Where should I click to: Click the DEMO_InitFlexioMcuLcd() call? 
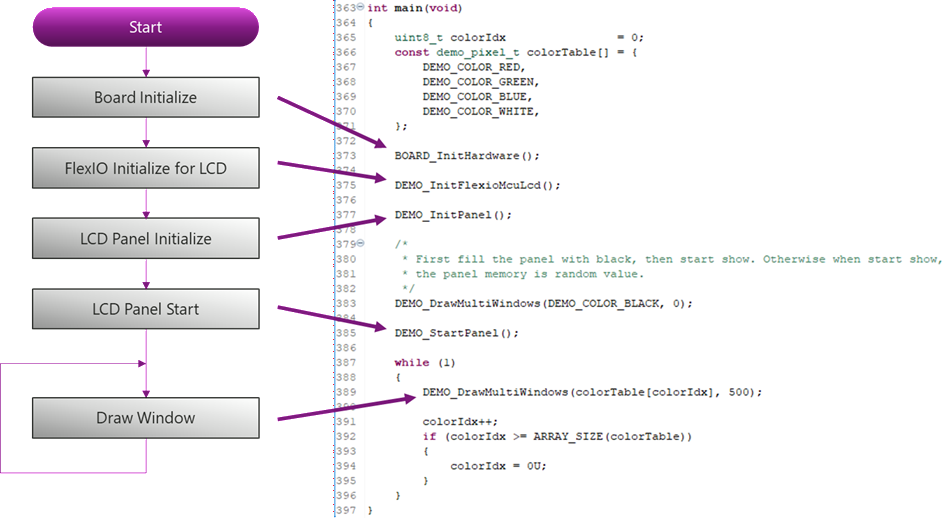pyautogui.click(x=477, y=186)
